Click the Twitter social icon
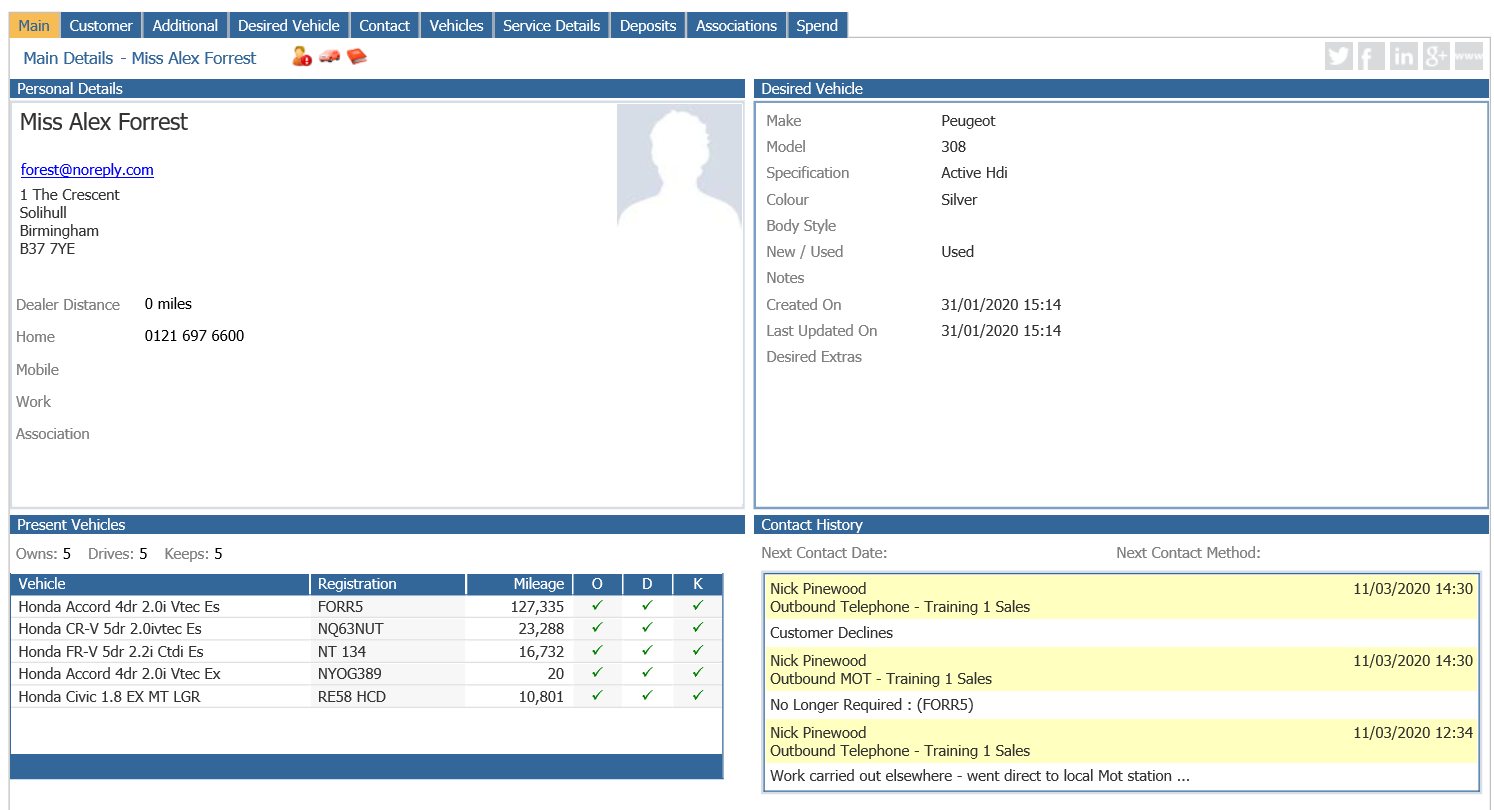1494x810 pixels. click(1339, 56)
